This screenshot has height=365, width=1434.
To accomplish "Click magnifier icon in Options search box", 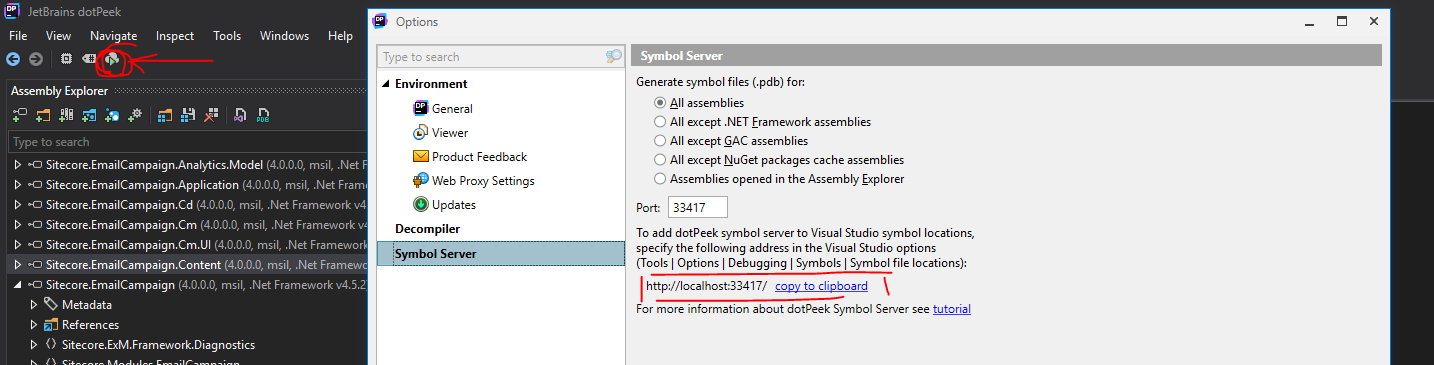I will (613, 57).
